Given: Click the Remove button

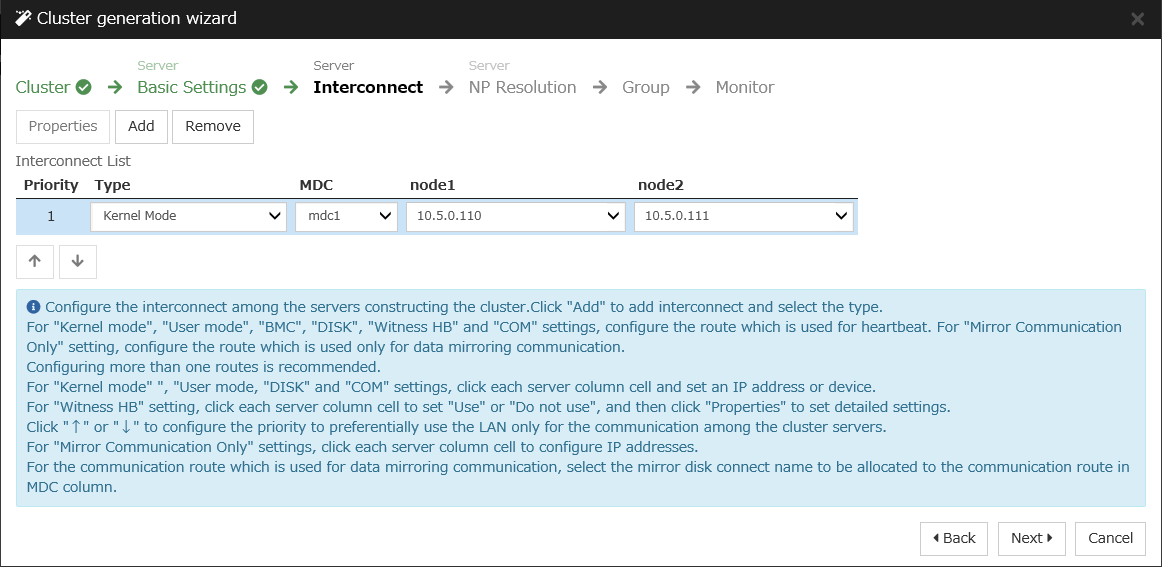Looking at the screenshot, I should point(213,126).
